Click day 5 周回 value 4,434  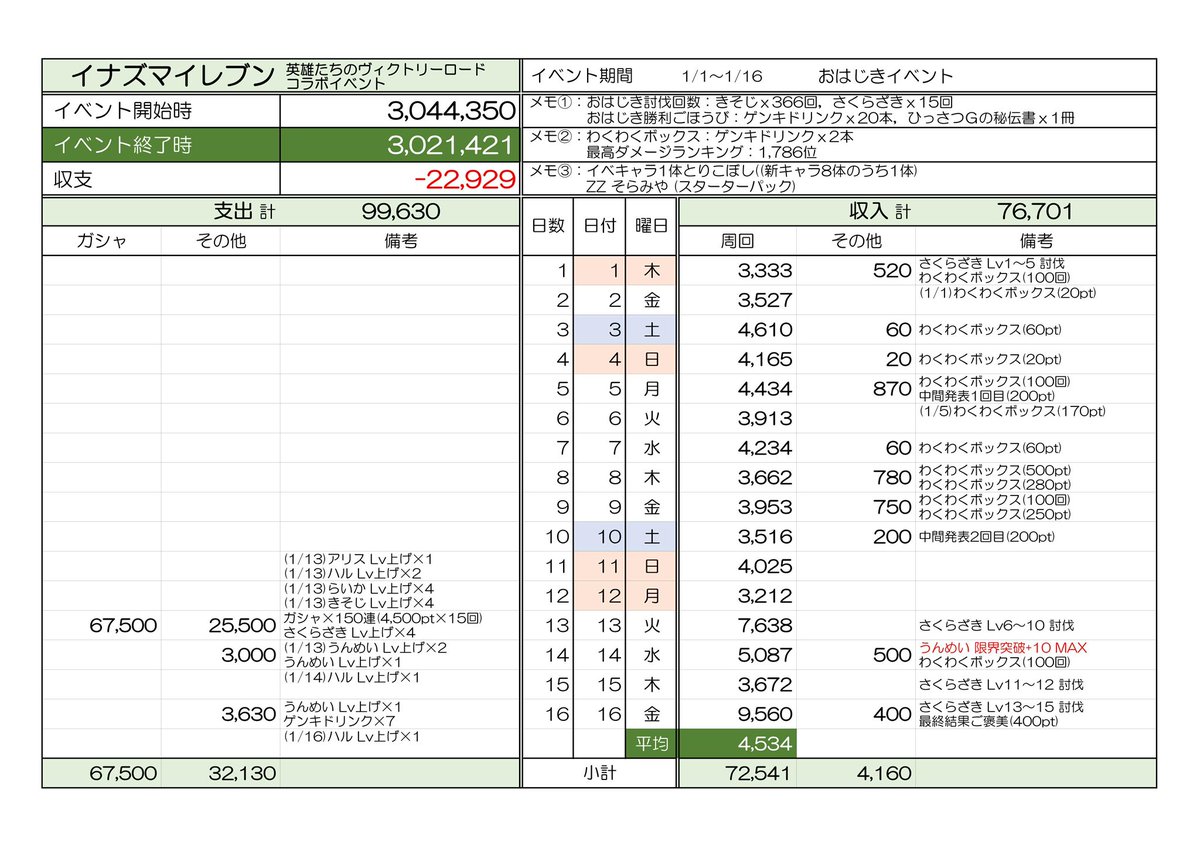[x=765, y=389]
